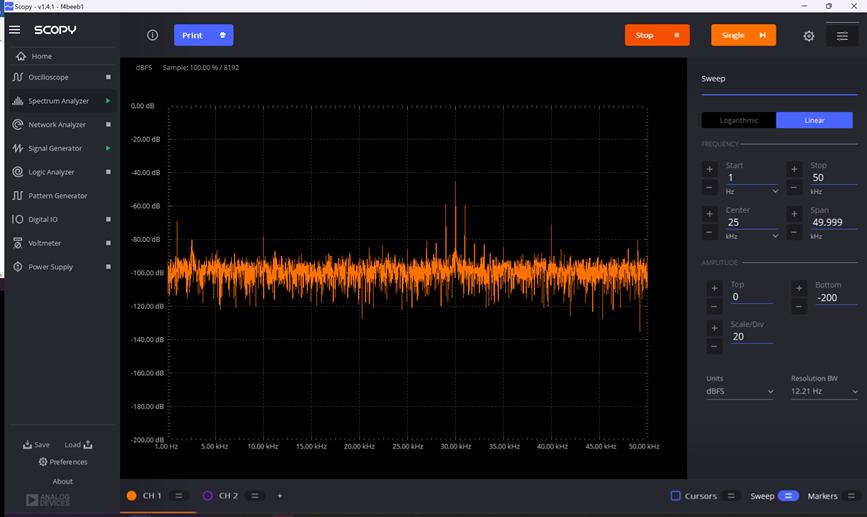Open the CH 1 settings icon
Image resolution: width=867 pixels, height=517 pixels.
click(179, 496)
